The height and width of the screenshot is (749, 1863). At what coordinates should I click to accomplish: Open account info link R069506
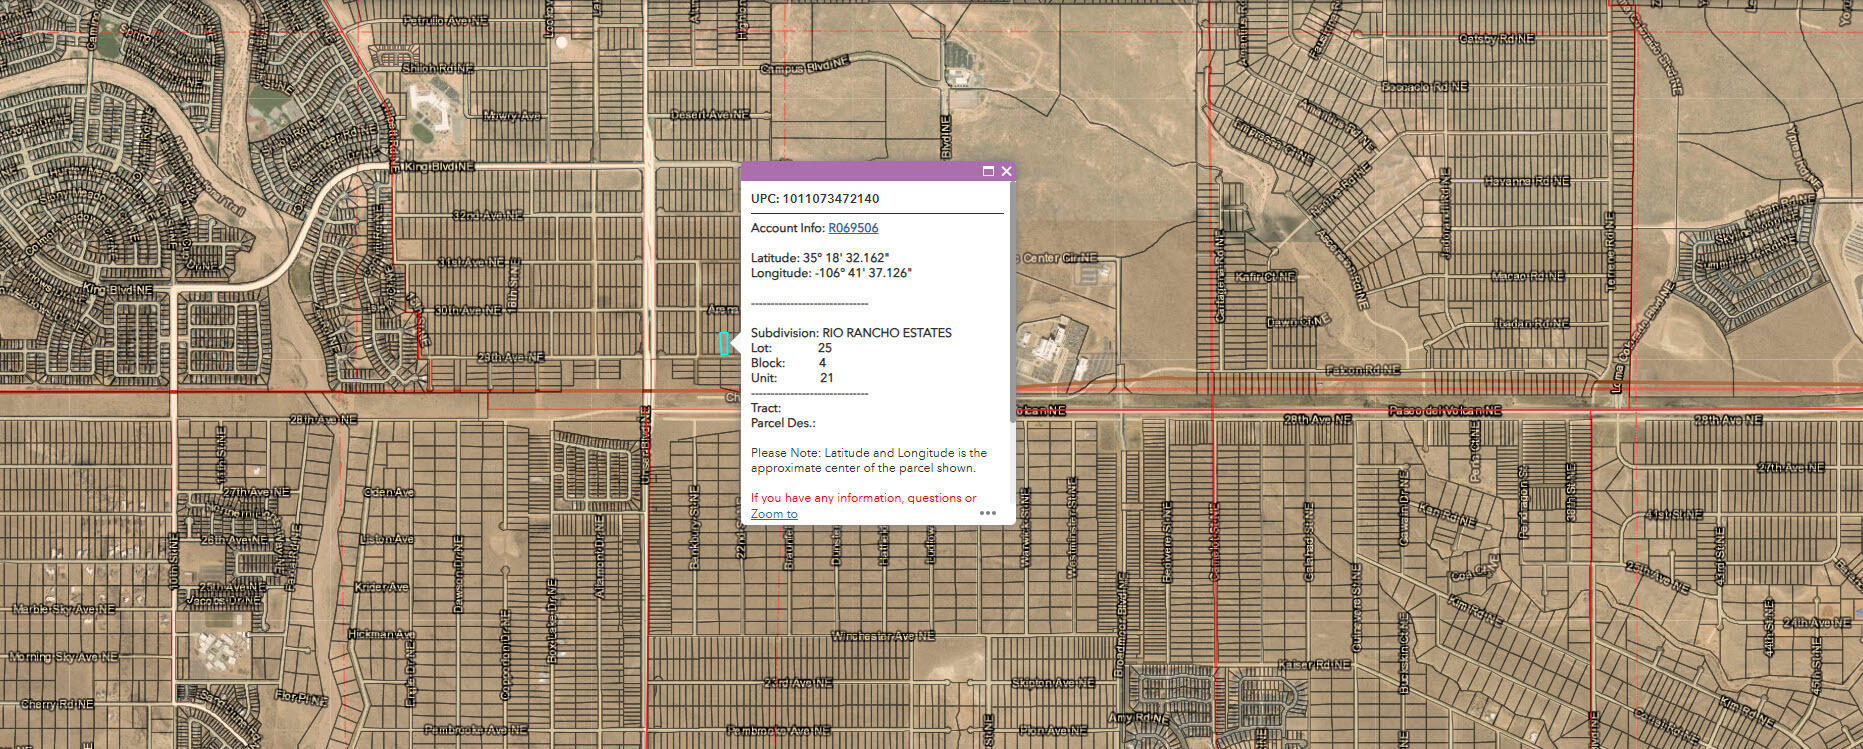coord(853,228)
